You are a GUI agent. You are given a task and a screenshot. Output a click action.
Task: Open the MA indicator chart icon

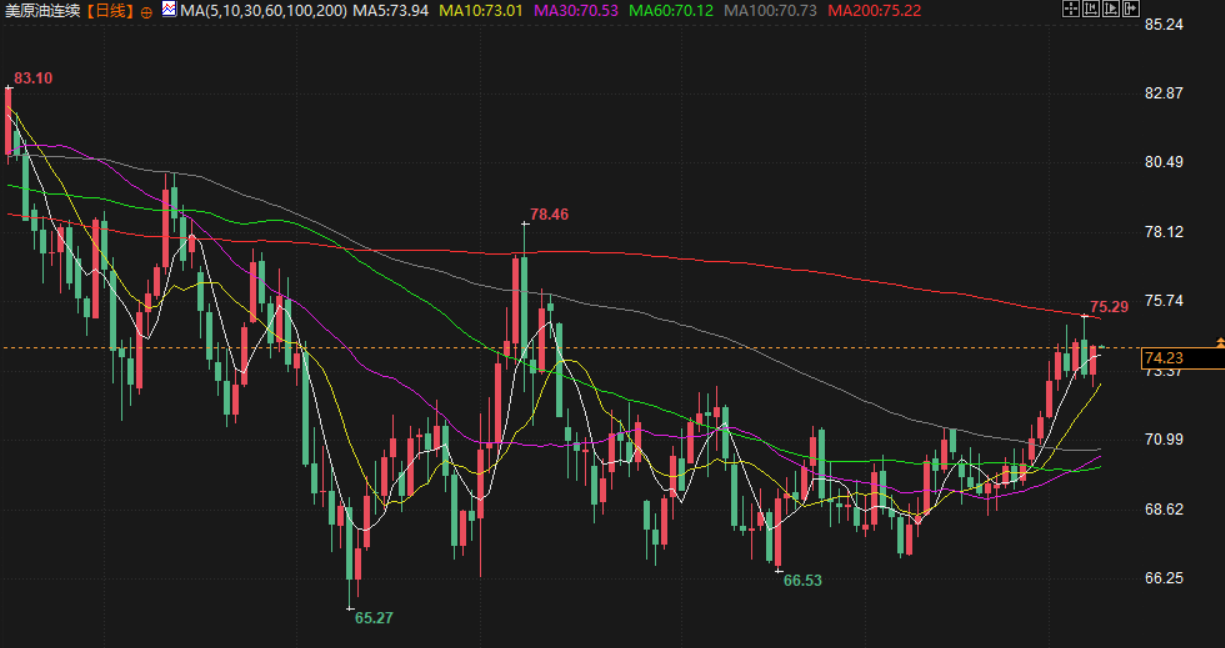pyautogui.click(x=168, y=10)
